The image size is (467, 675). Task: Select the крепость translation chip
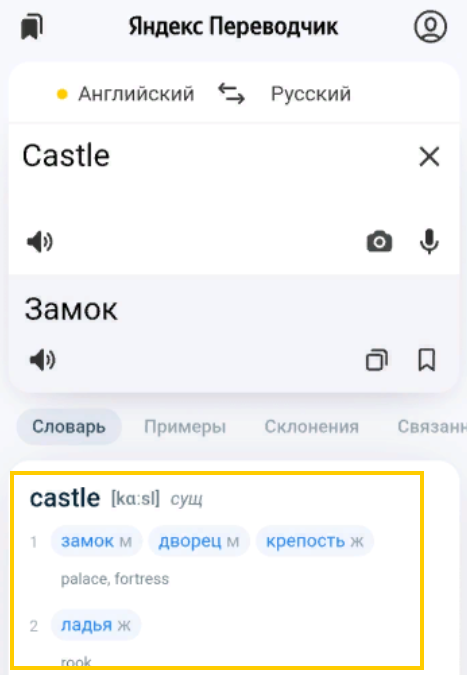click(x=315, y=541)
